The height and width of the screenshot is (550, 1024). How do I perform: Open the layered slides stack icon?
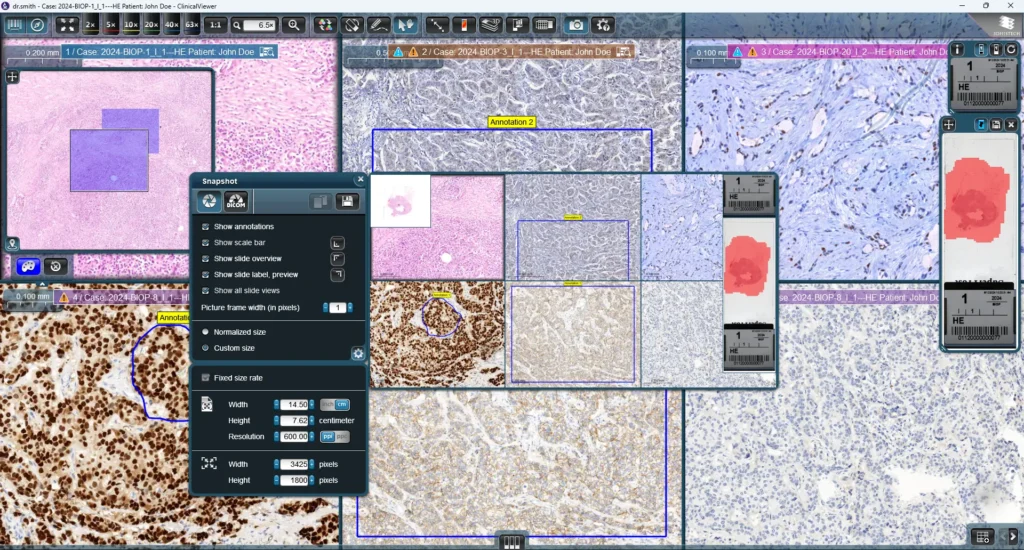point(490,25)
